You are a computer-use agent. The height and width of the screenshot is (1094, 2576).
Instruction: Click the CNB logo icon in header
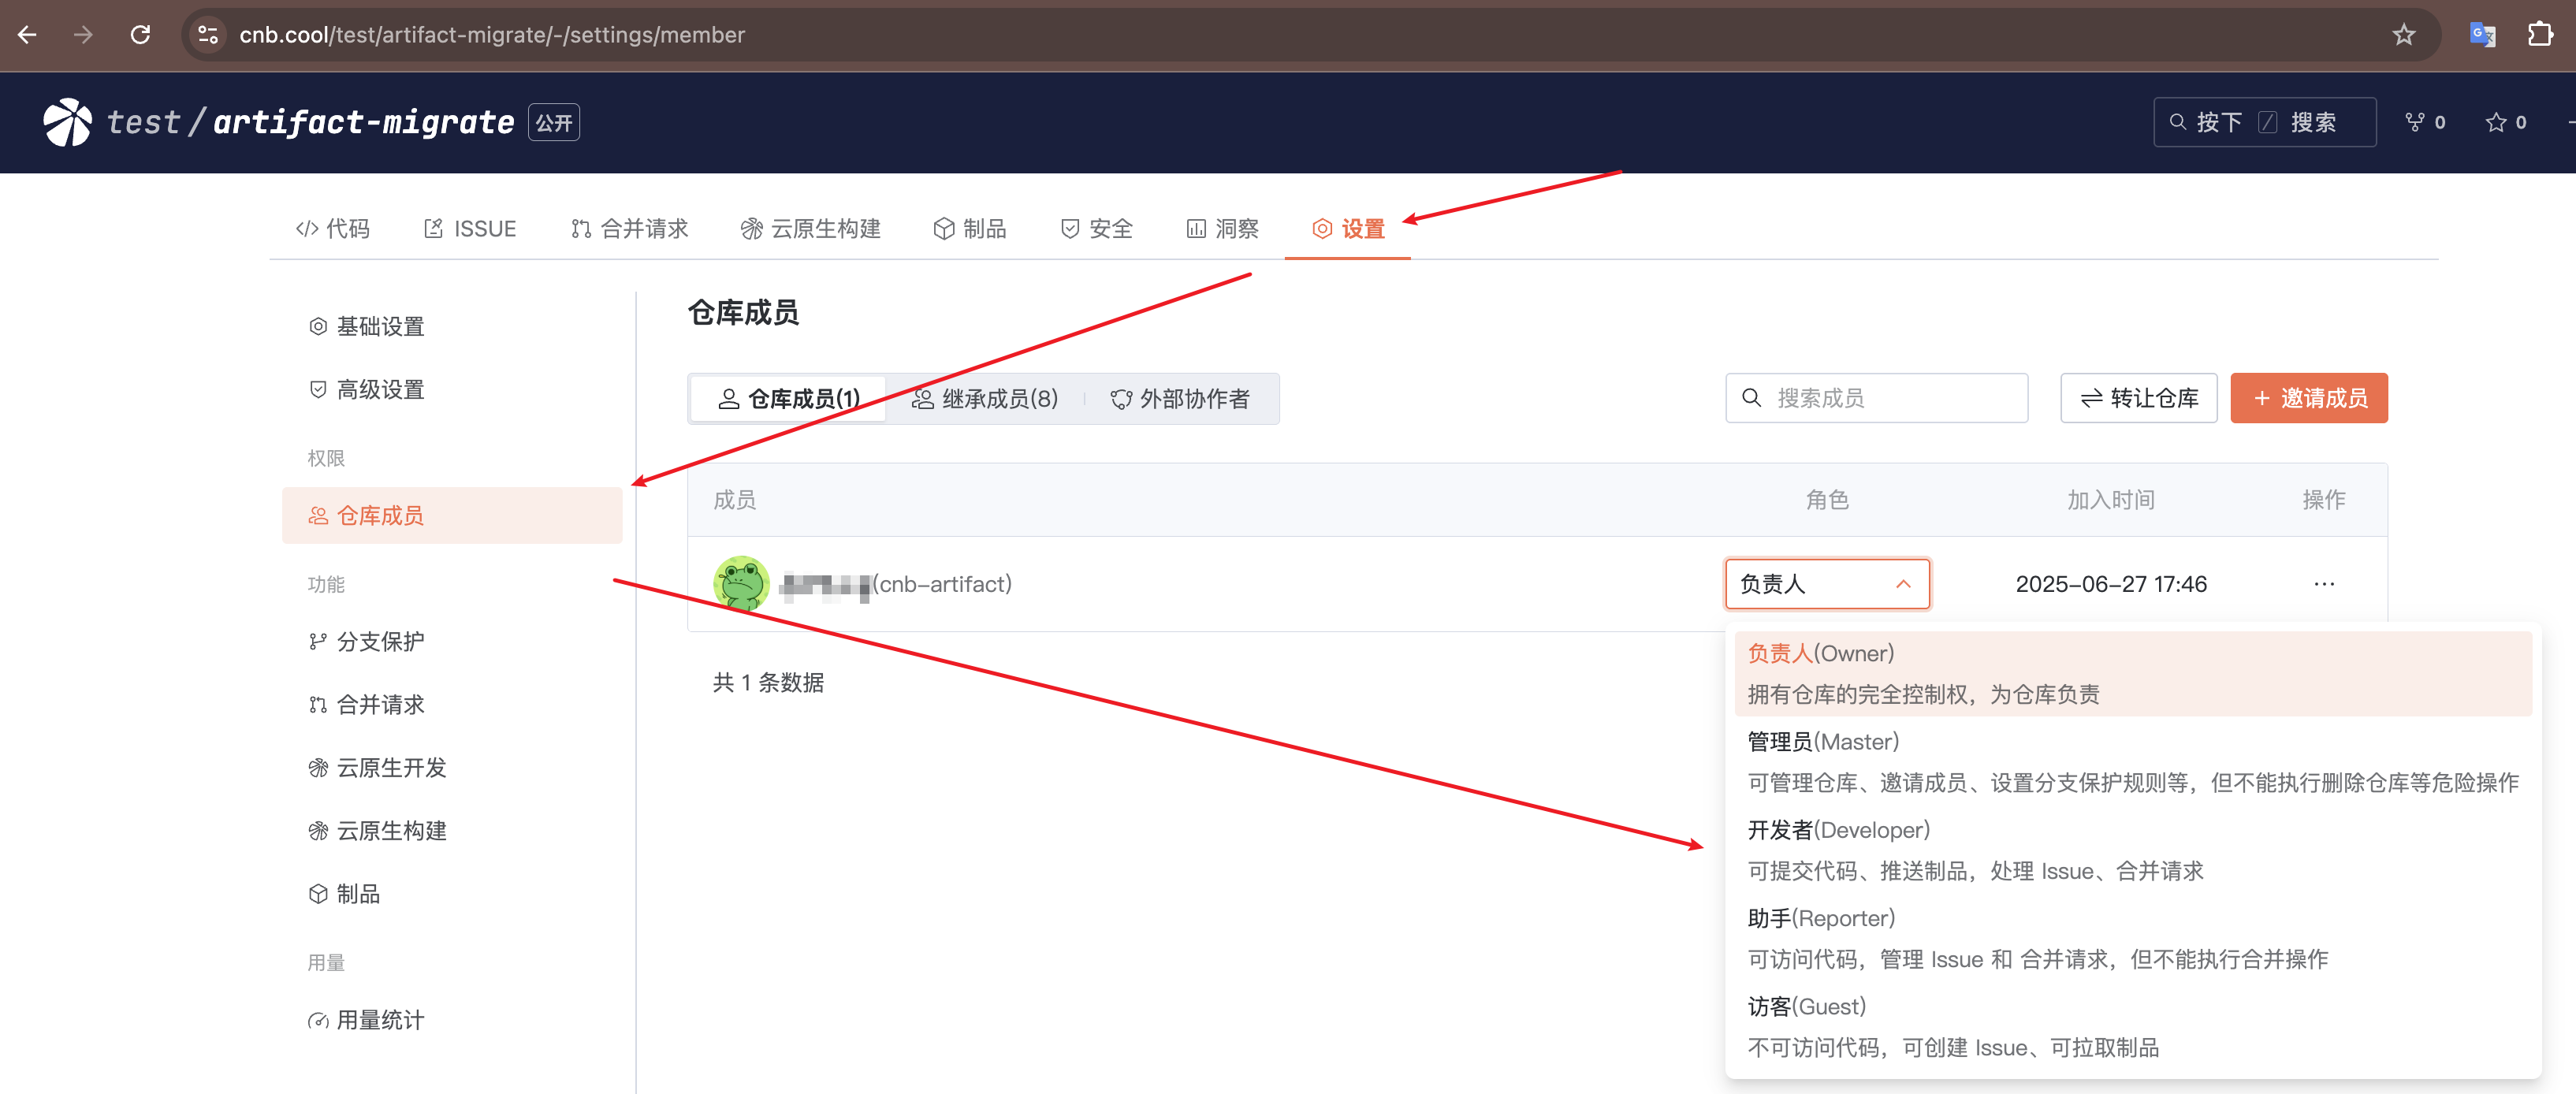67,122
